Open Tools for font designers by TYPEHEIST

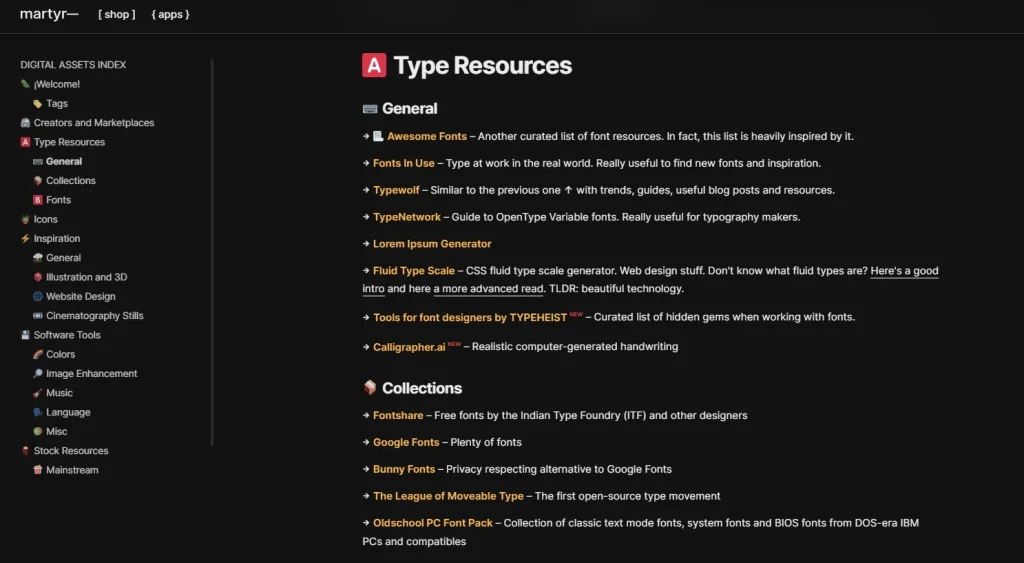click(470, 317)
